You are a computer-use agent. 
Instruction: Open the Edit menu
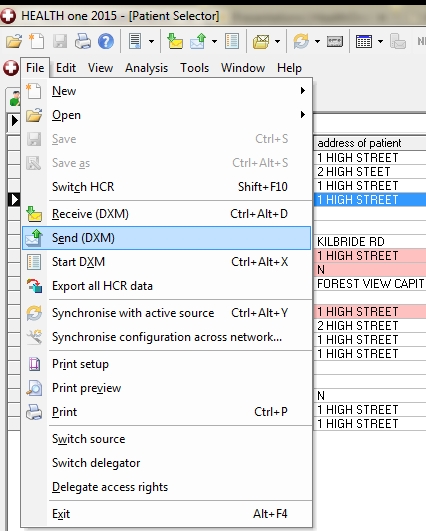(66, 68)
